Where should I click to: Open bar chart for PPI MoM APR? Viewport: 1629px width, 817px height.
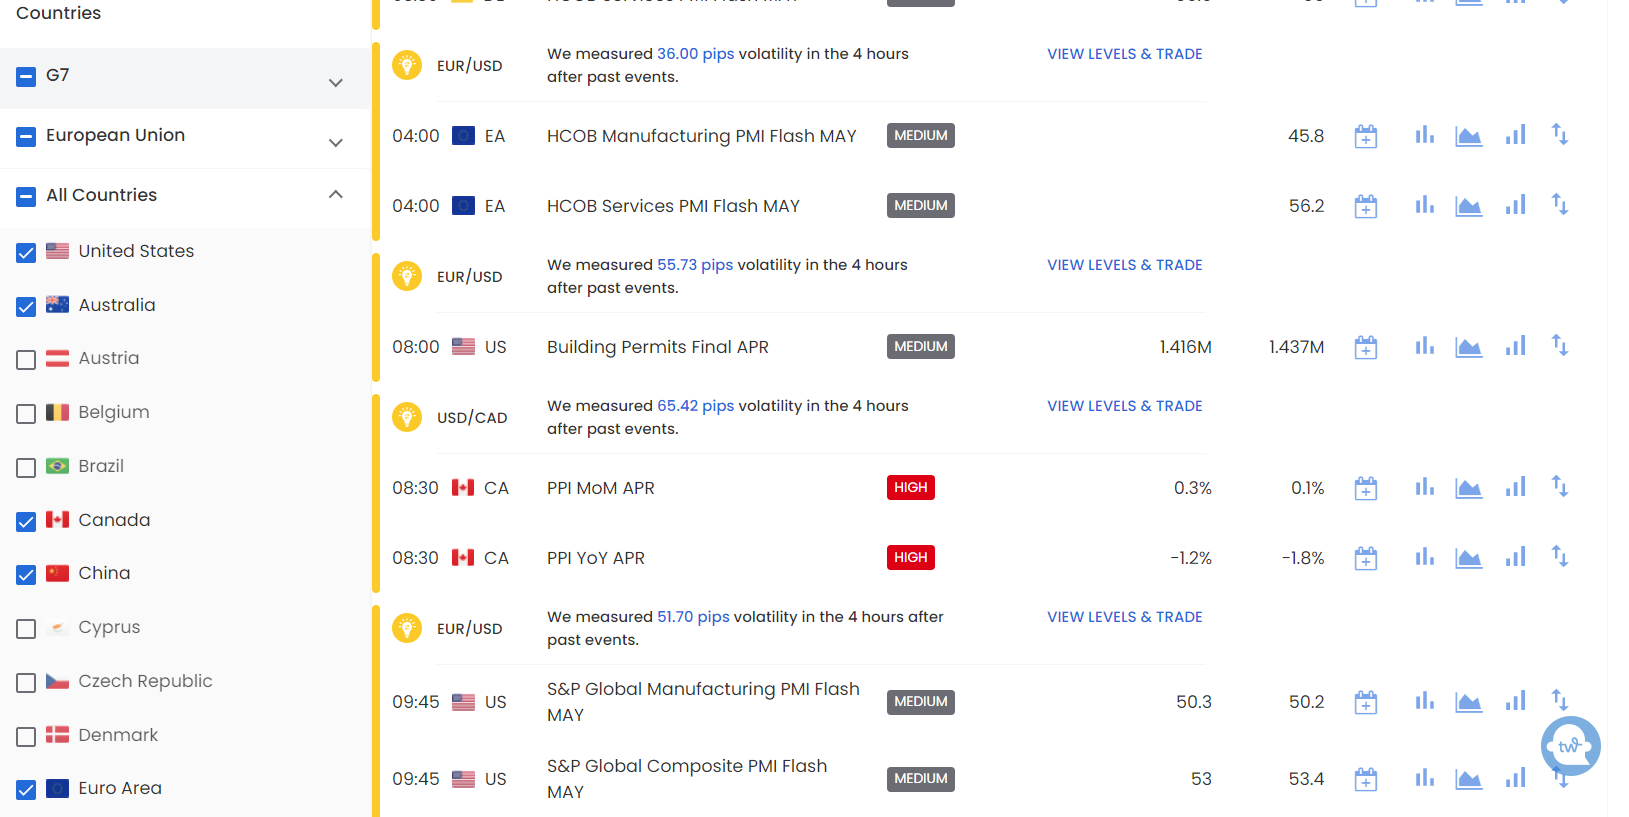point(1424,487)
